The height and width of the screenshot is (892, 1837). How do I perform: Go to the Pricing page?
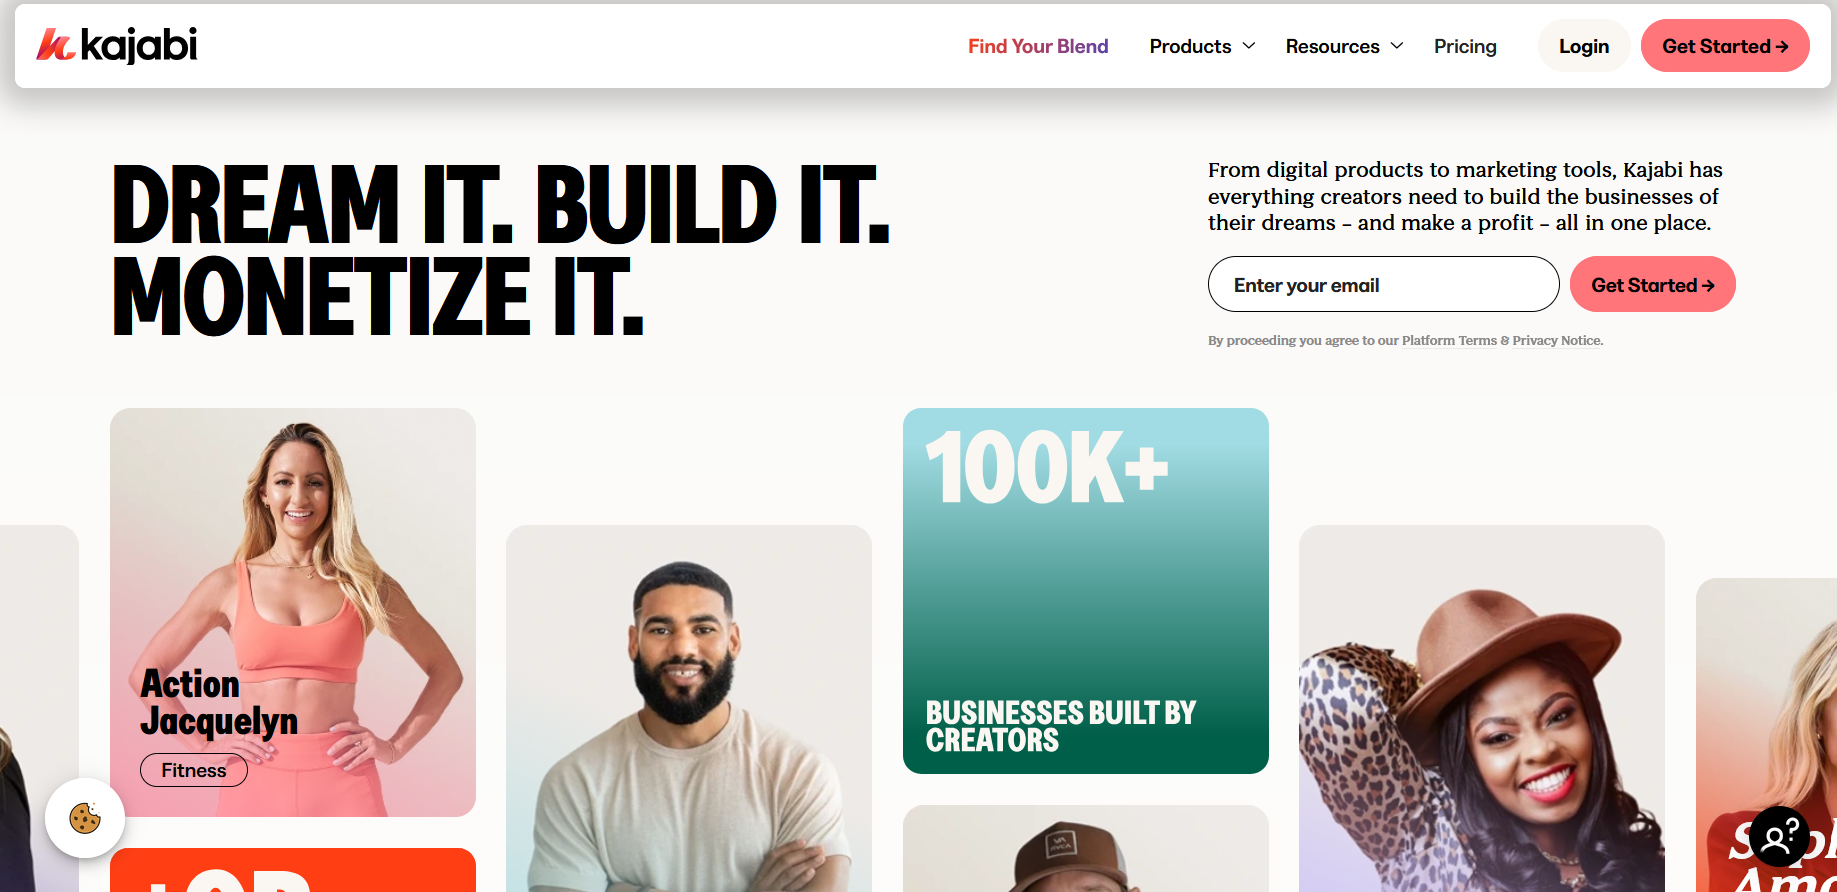pyautogui.click(x=1465, y=46)
